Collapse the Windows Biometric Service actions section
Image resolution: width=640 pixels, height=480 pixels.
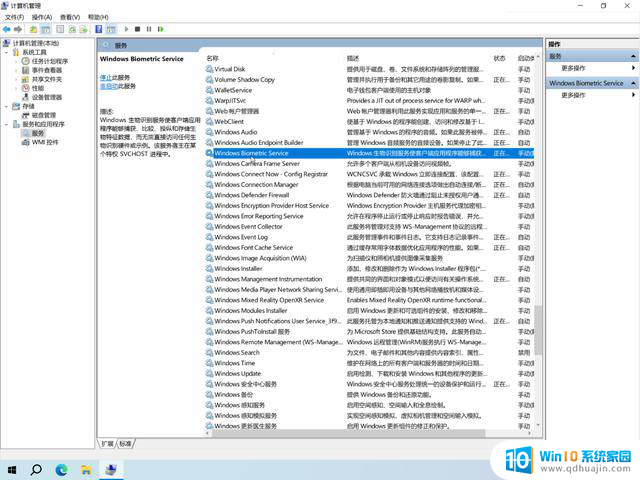pos(633,83)
